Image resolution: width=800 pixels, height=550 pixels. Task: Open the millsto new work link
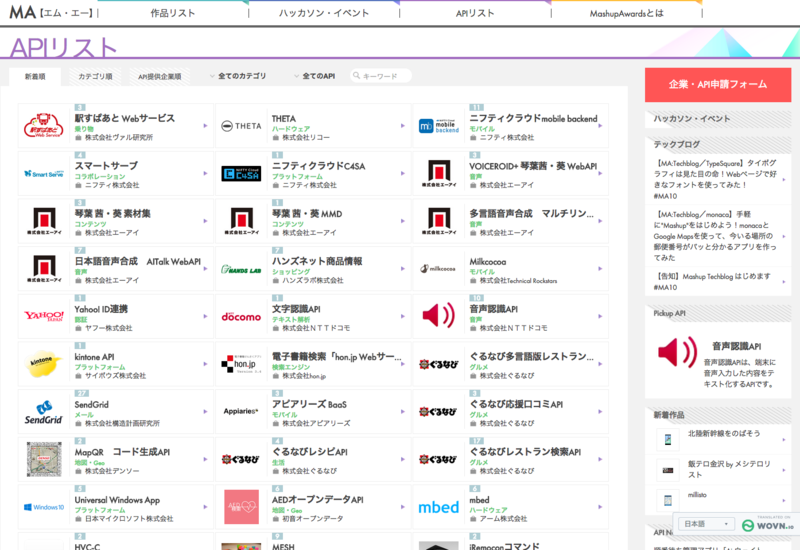coord(697,495)
